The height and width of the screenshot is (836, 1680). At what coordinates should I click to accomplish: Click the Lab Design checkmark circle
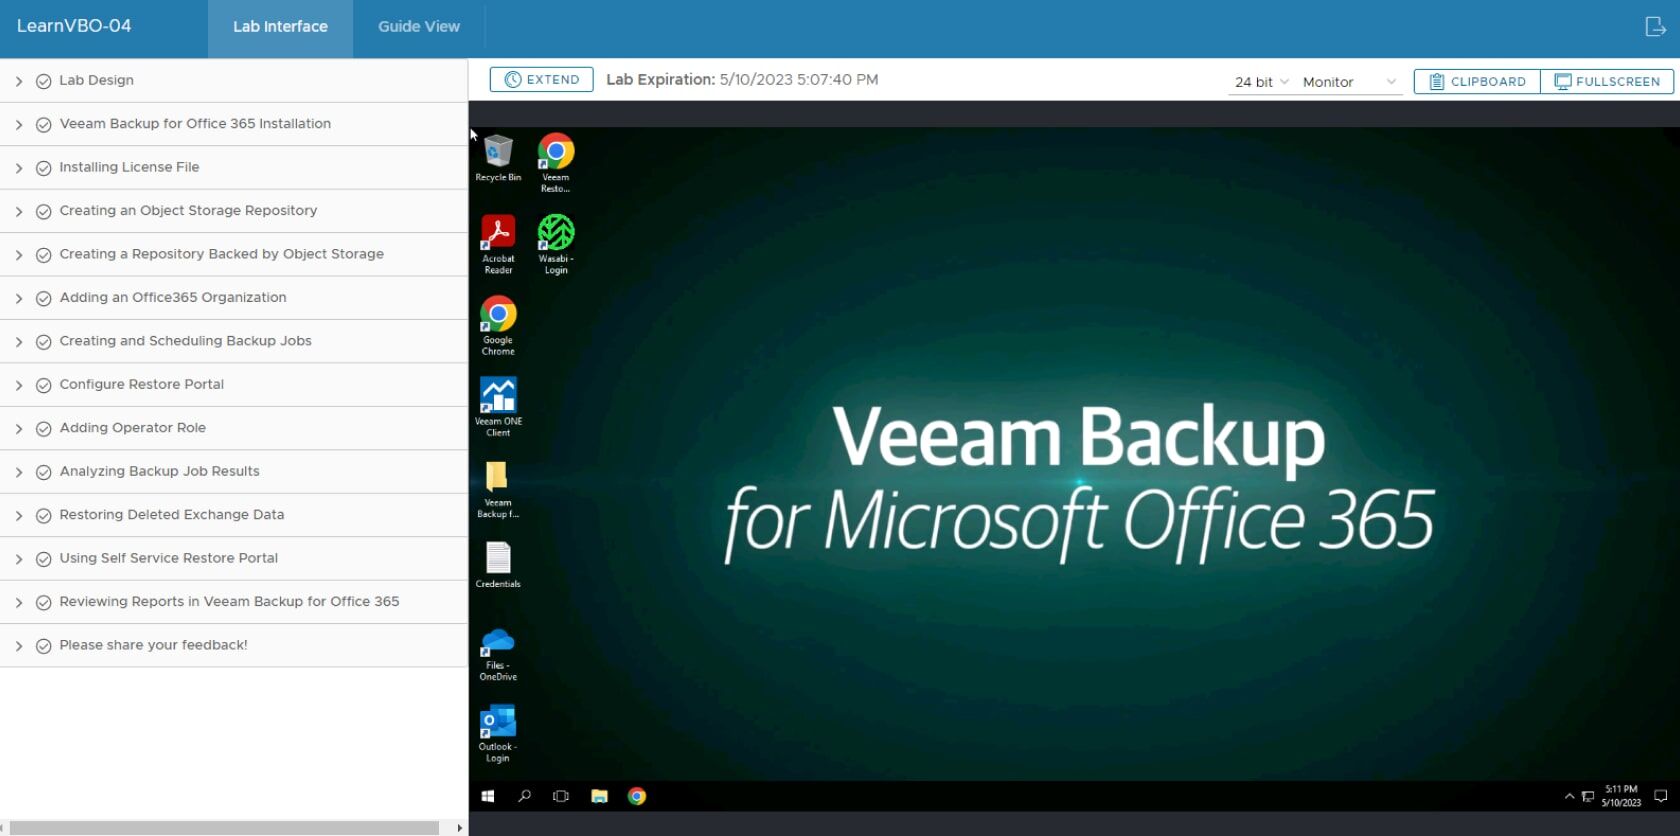click(x=44, y=81)
